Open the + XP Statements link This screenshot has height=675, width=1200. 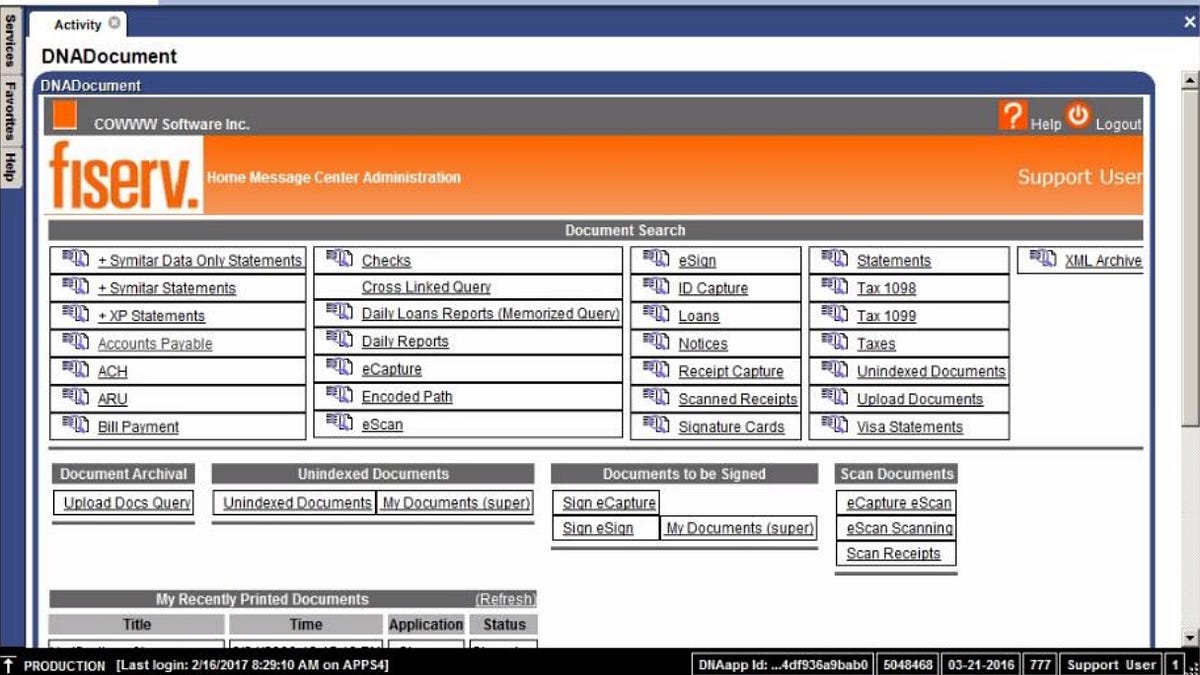[x=151, y=316]
